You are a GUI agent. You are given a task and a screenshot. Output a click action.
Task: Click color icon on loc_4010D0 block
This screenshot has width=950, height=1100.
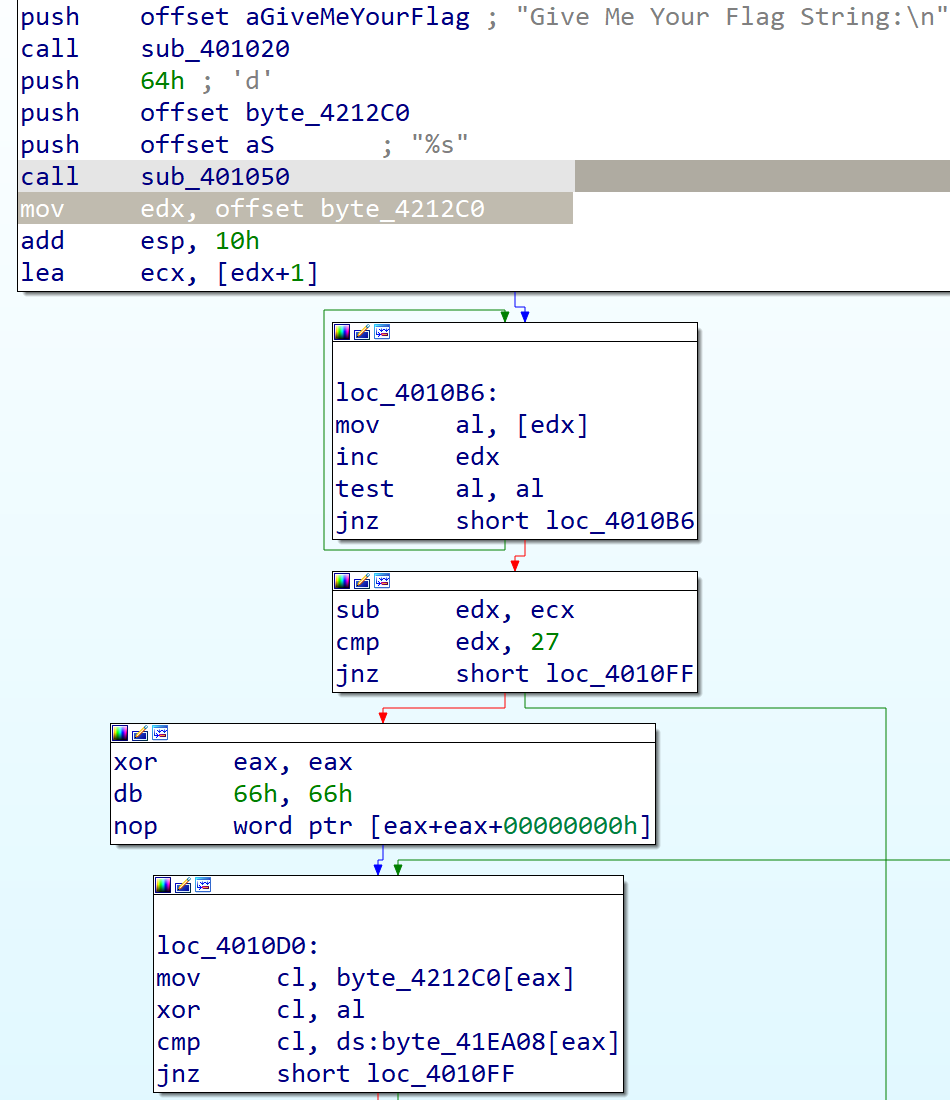165,885
